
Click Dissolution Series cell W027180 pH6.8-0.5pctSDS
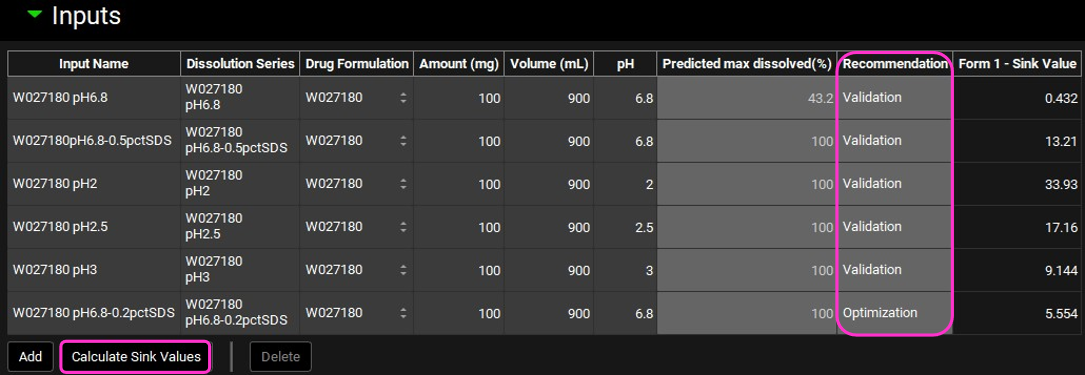241,141
